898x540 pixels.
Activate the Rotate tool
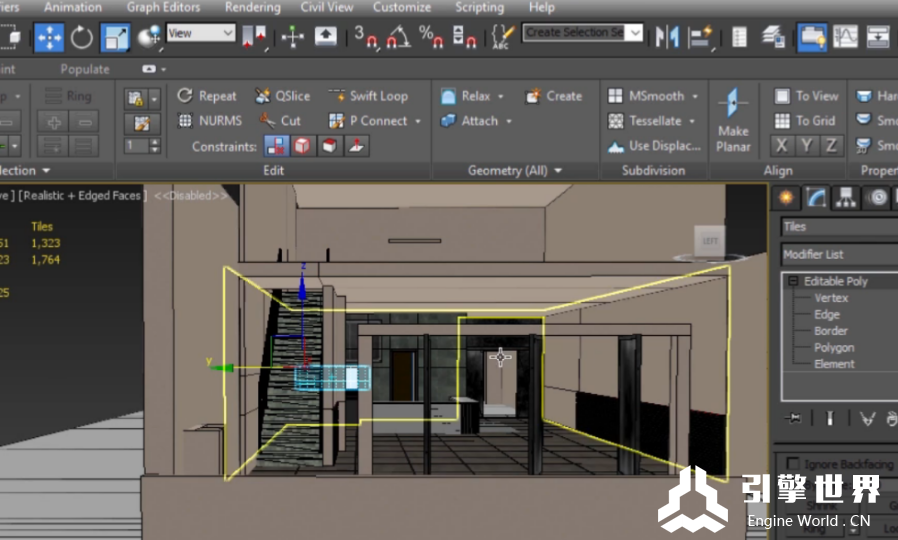[x=82, y=38]
